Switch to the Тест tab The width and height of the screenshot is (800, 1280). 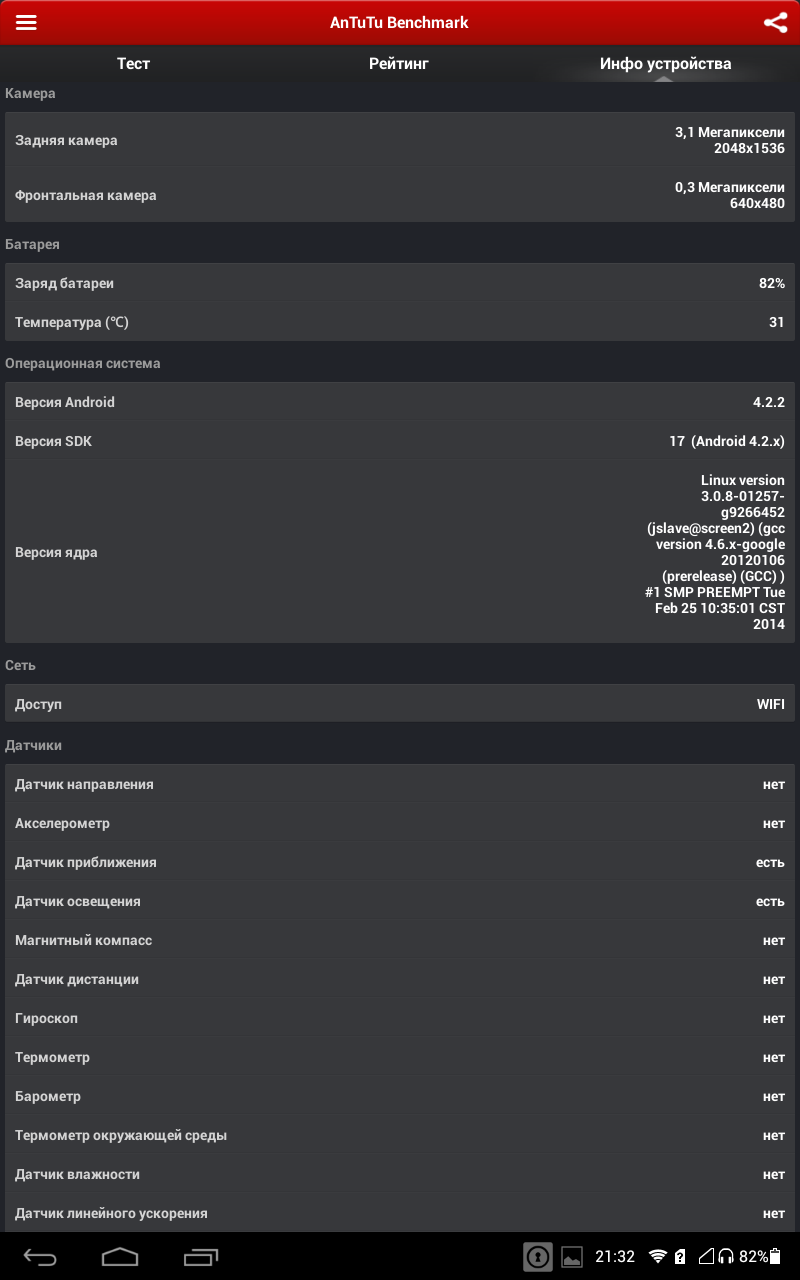133,64
